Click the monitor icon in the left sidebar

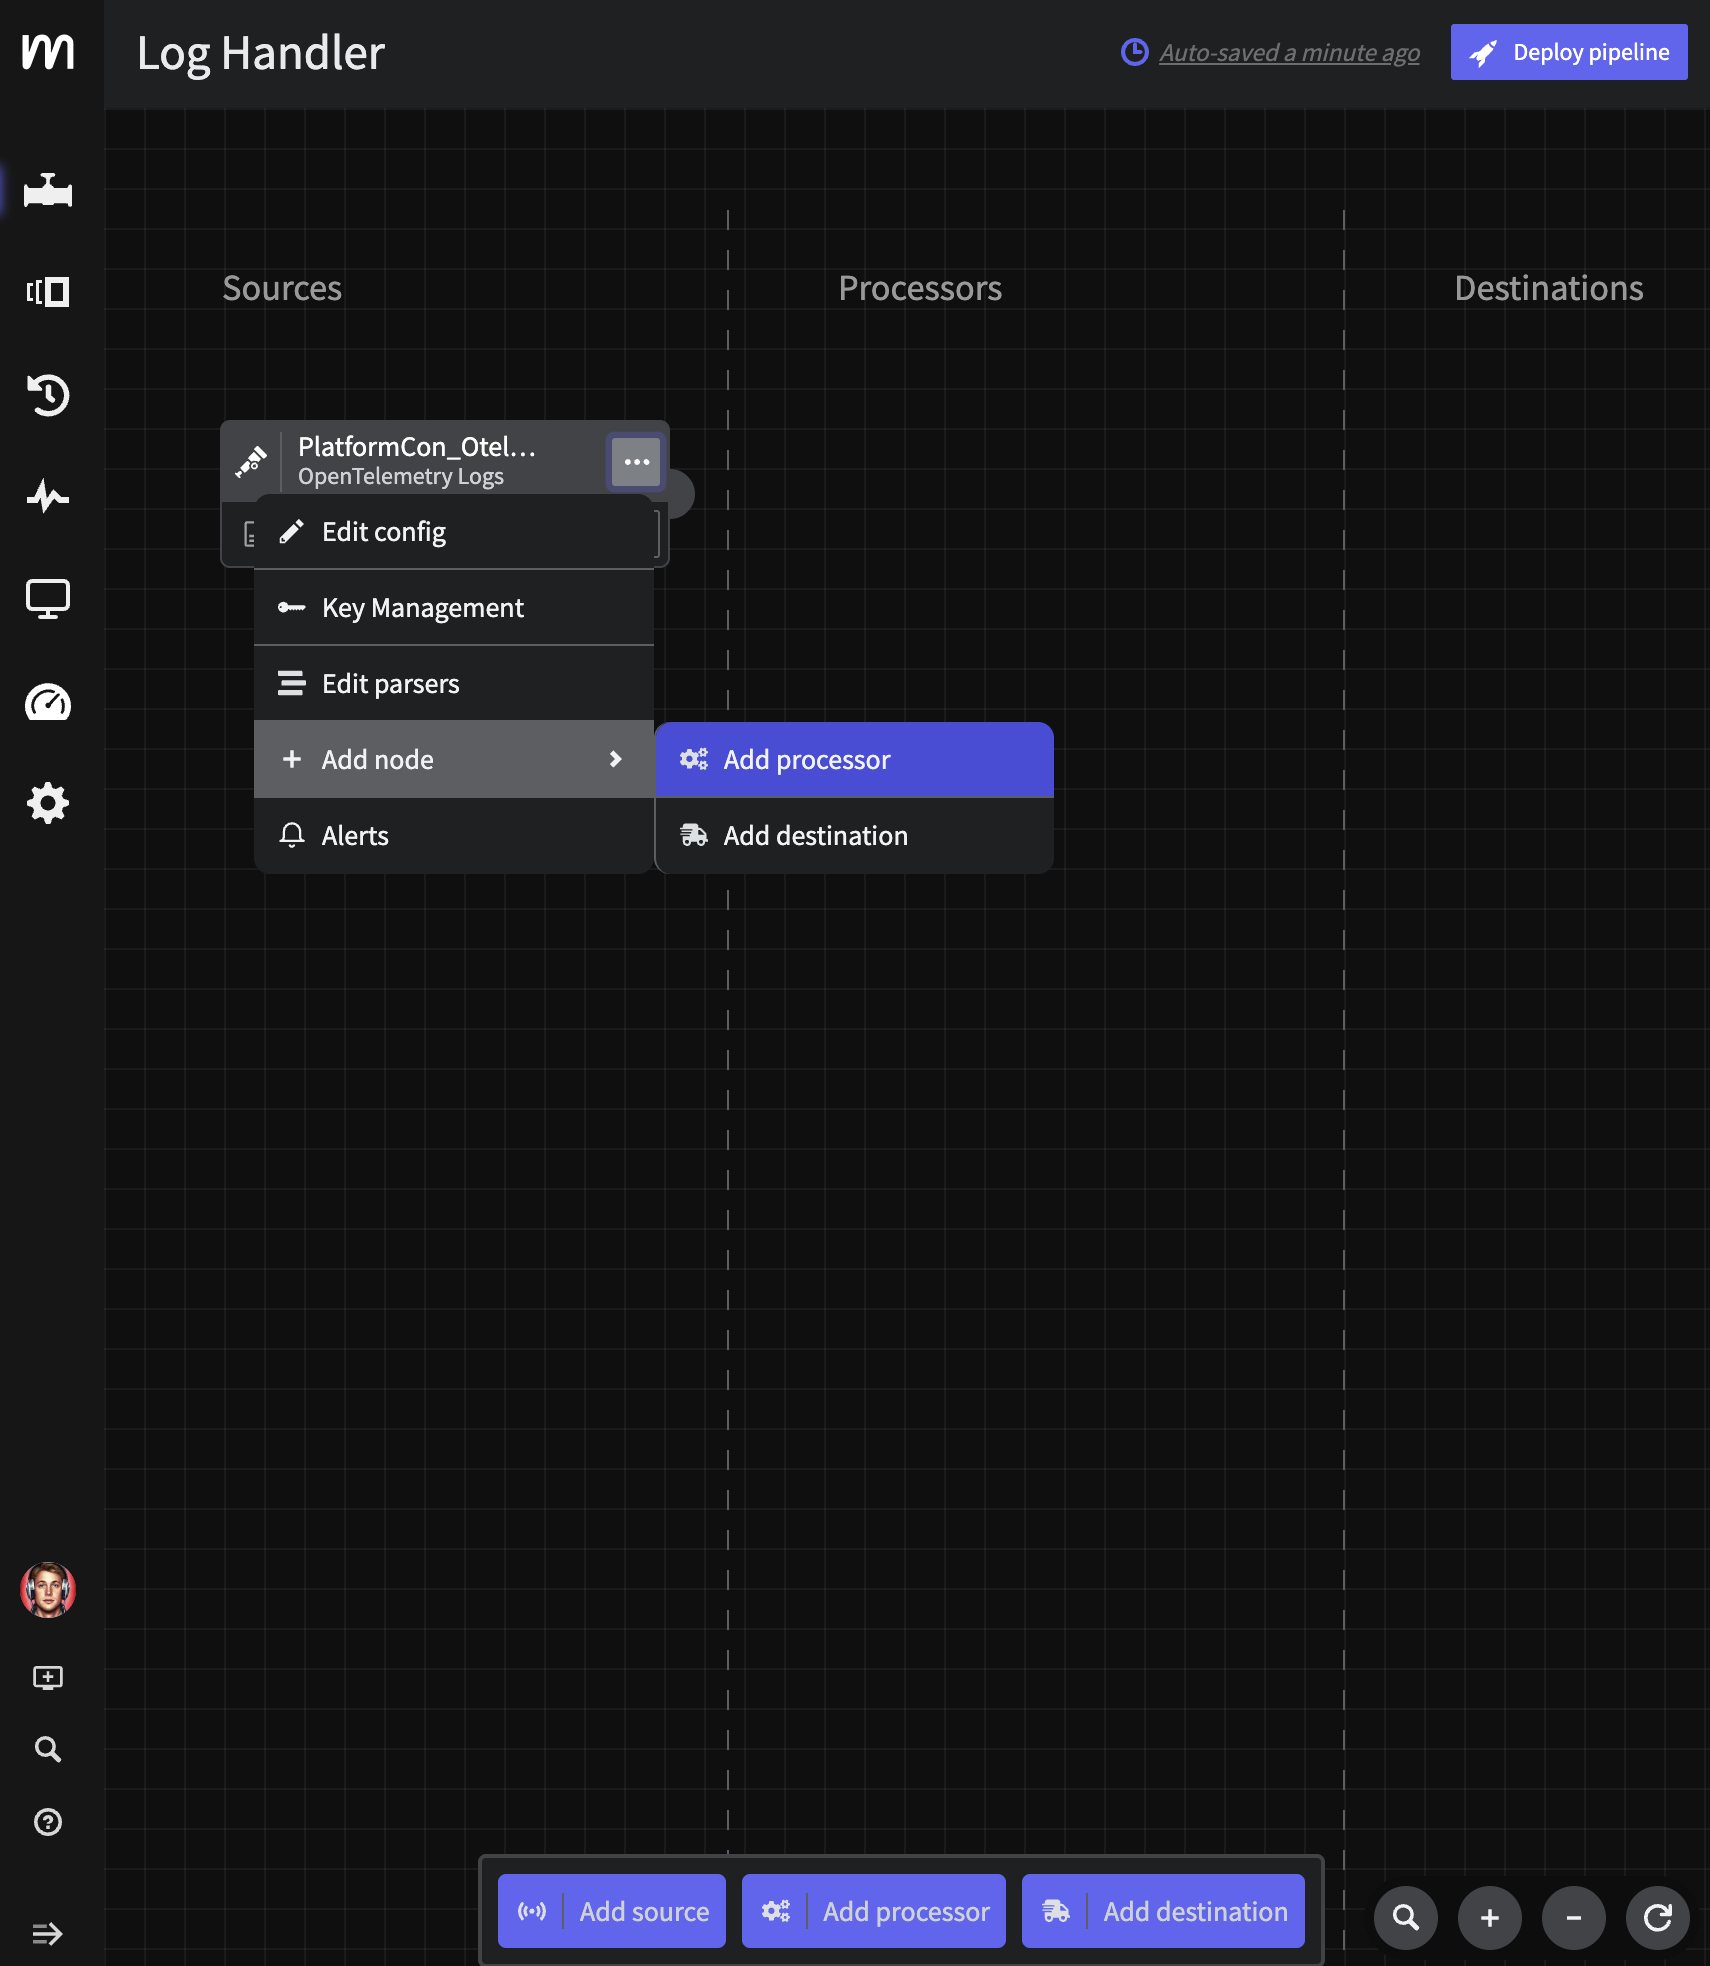(x=48, y=598)
